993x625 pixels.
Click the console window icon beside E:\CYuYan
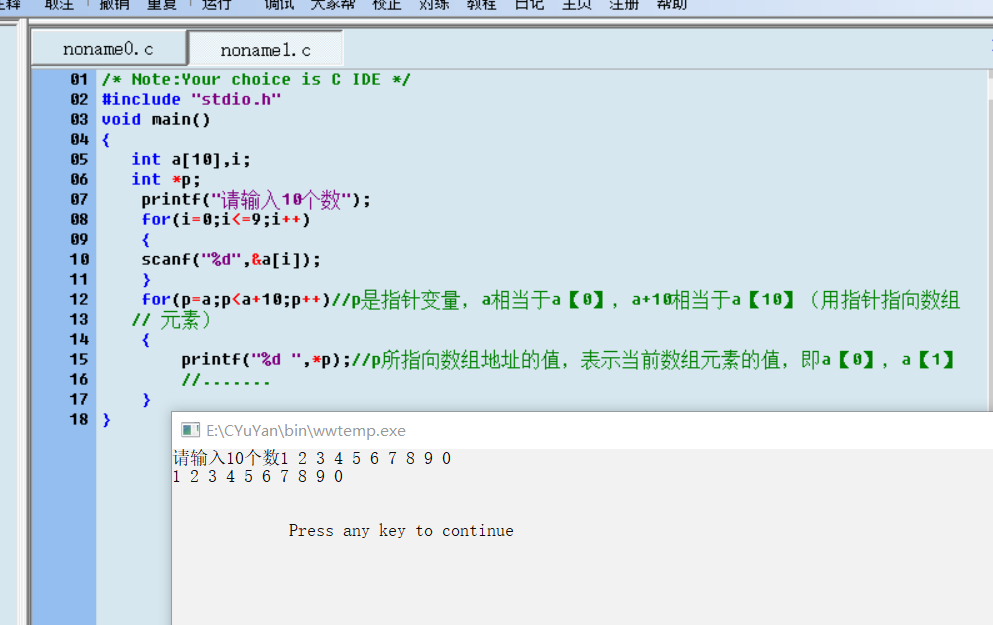point(190,431)
